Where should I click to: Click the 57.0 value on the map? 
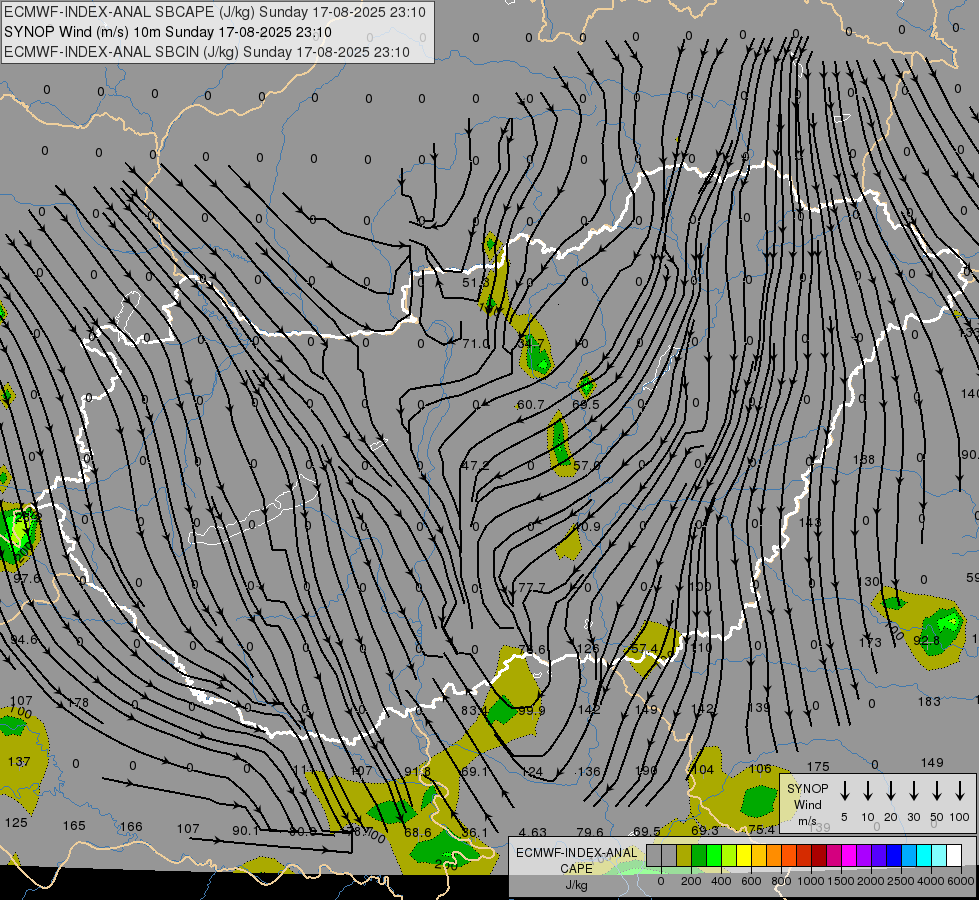pyautogui.click(x=586, y=465)
